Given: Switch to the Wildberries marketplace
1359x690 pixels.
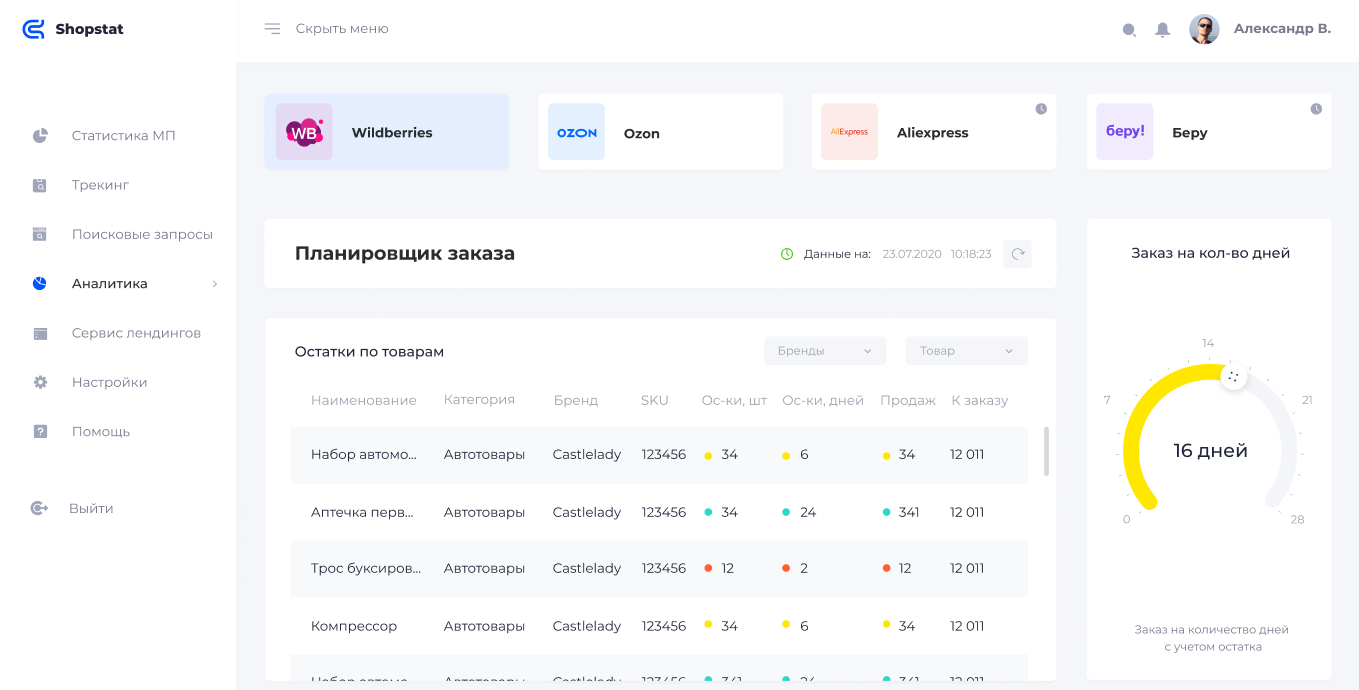Looking at the screenshot, I should tap(387, 131).
